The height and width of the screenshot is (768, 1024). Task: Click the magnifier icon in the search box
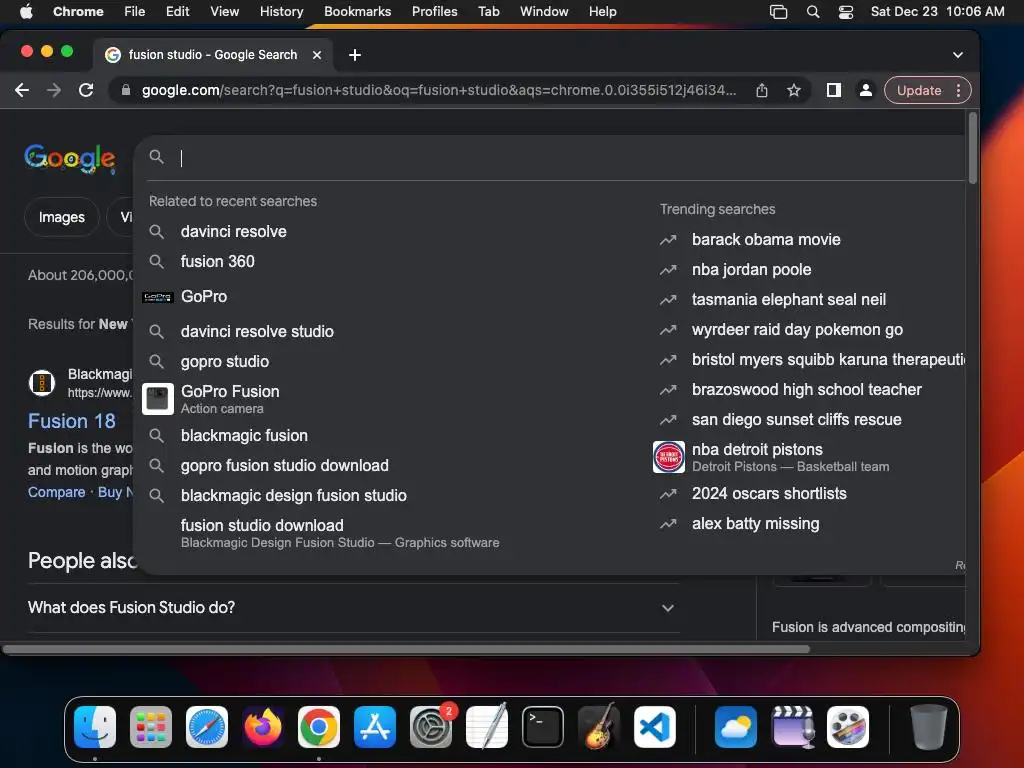click(x=157, y=157)
